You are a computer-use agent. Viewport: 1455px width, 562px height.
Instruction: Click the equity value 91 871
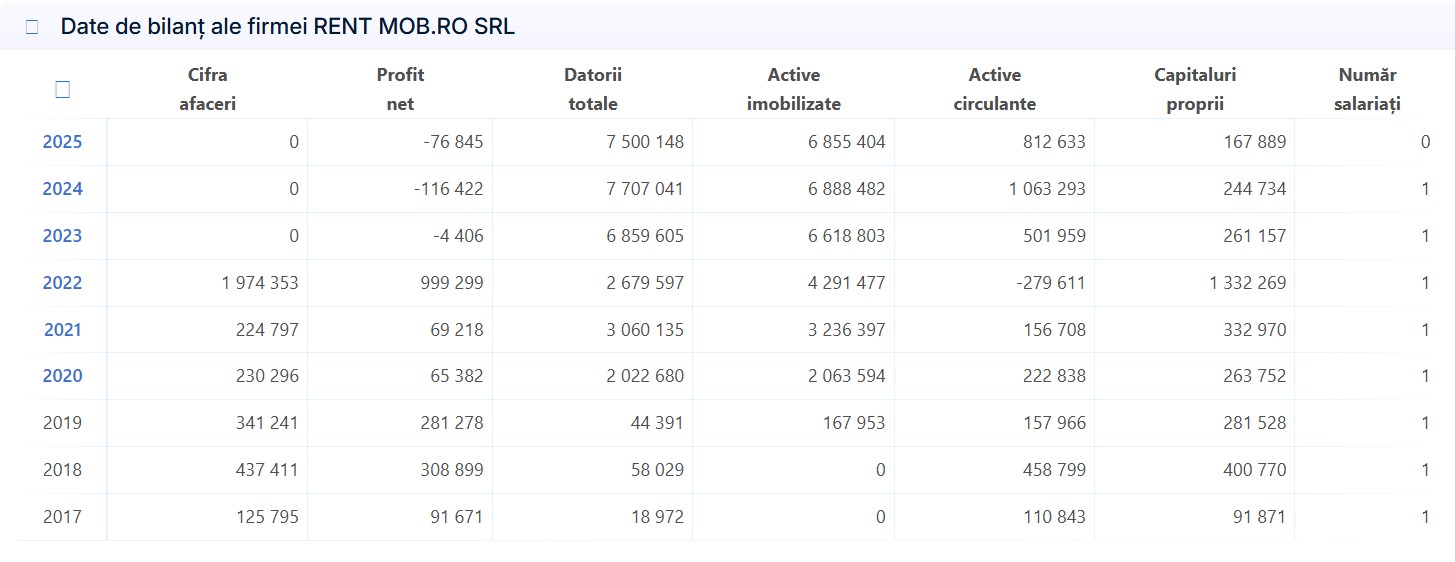(x=1260, y=517)
